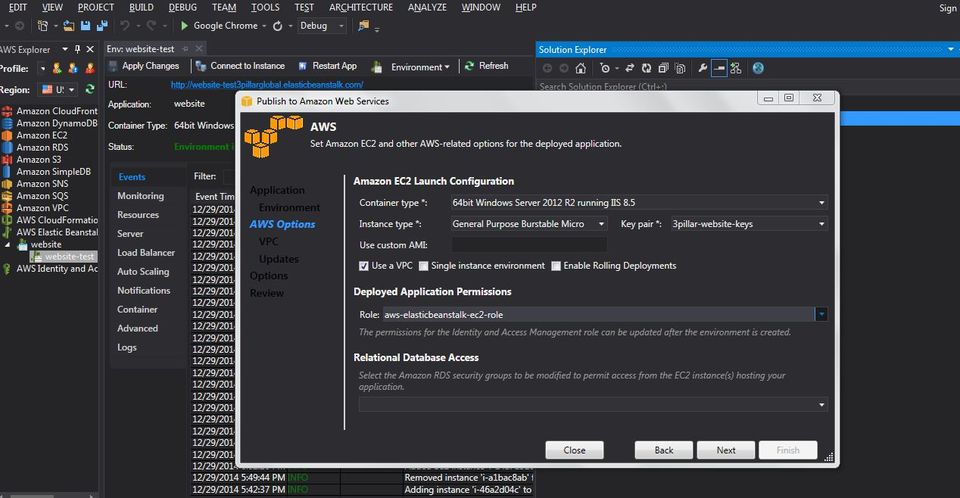Click the Open File folder icon

tap(69, 26)
